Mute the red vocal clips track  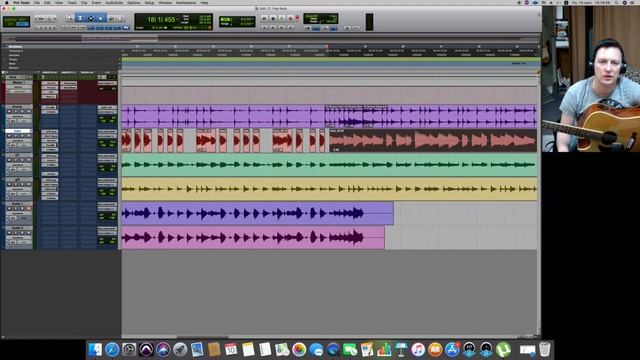coord(28,136)
